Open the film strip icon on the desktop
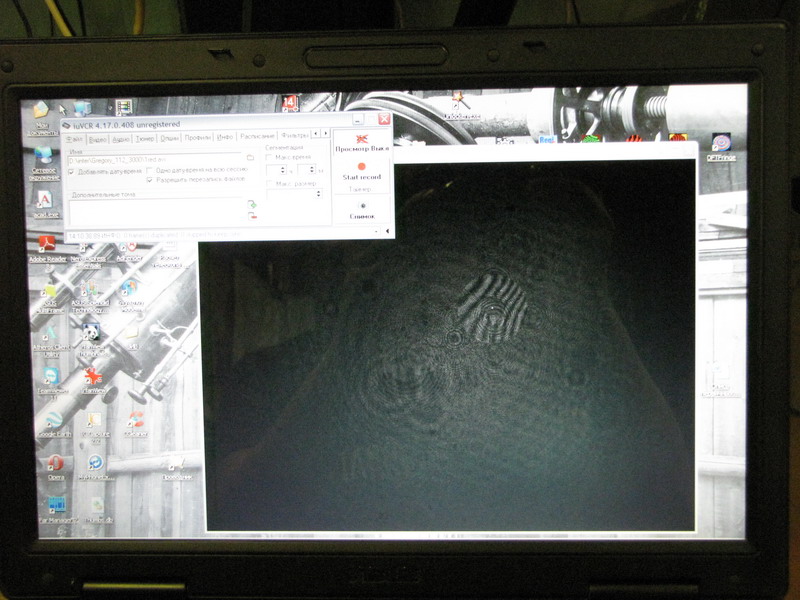 pyautogui.click(x=123, y=106)
